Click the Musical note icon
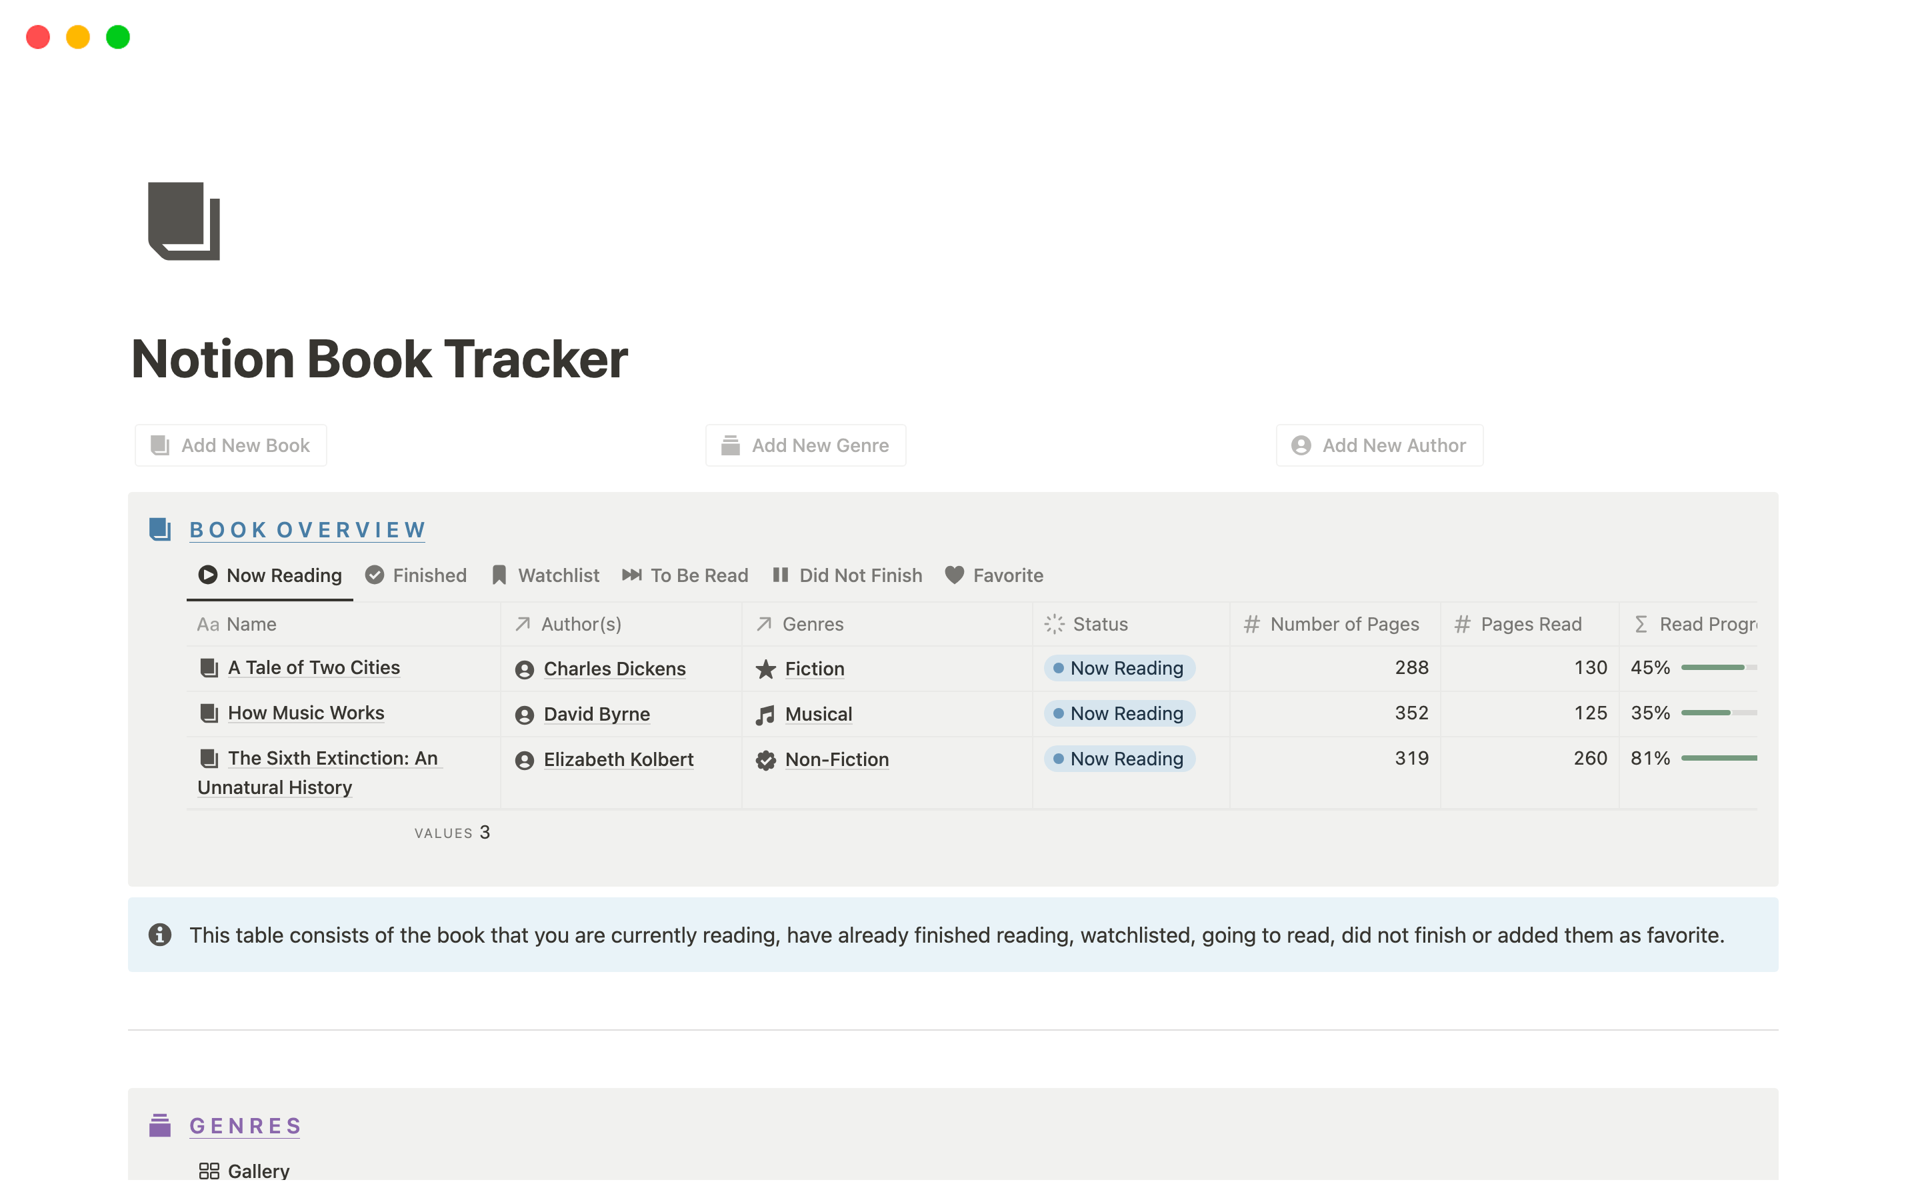The width and height of the screenshot is (1920, 1200). click(x=766, y=714)
